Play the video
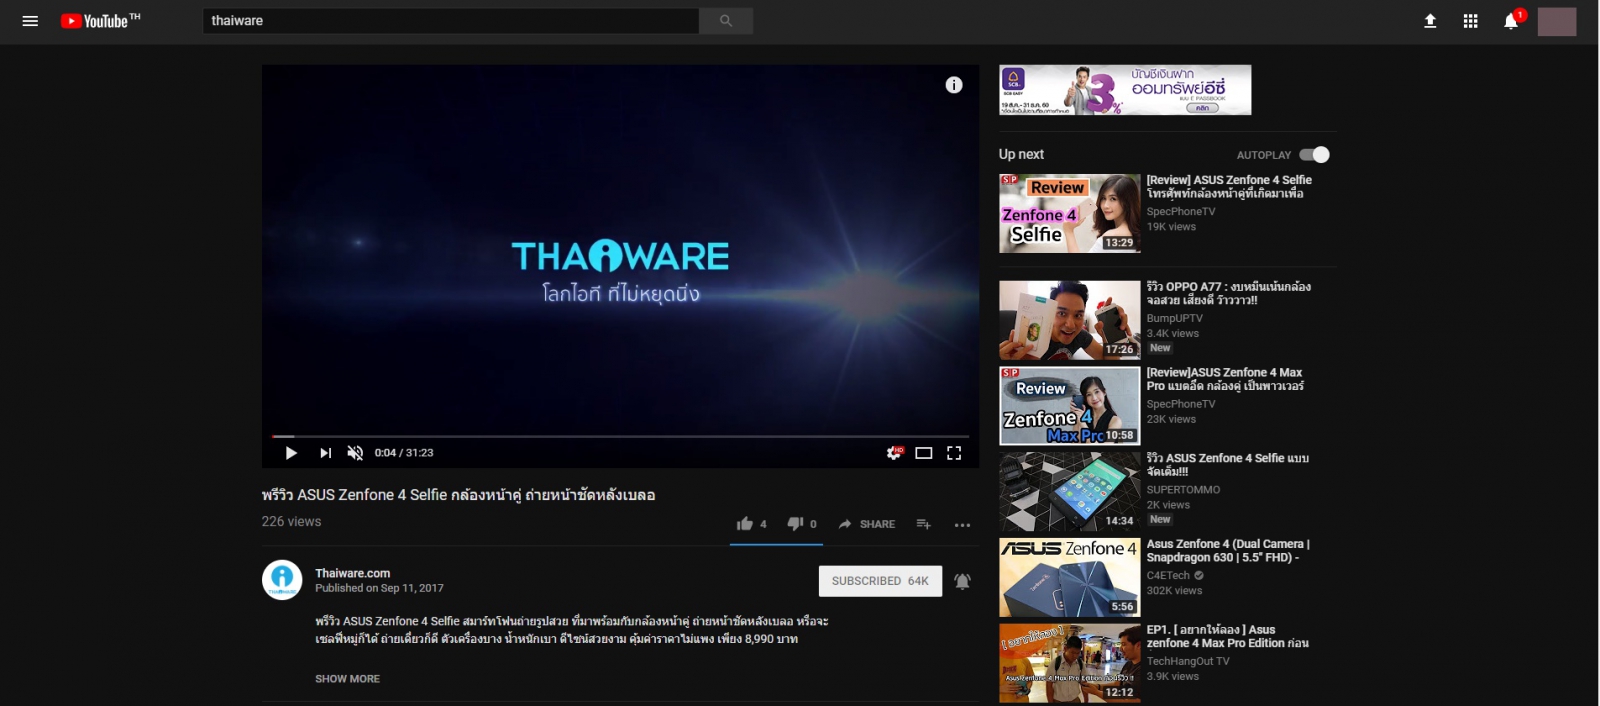 291,453
